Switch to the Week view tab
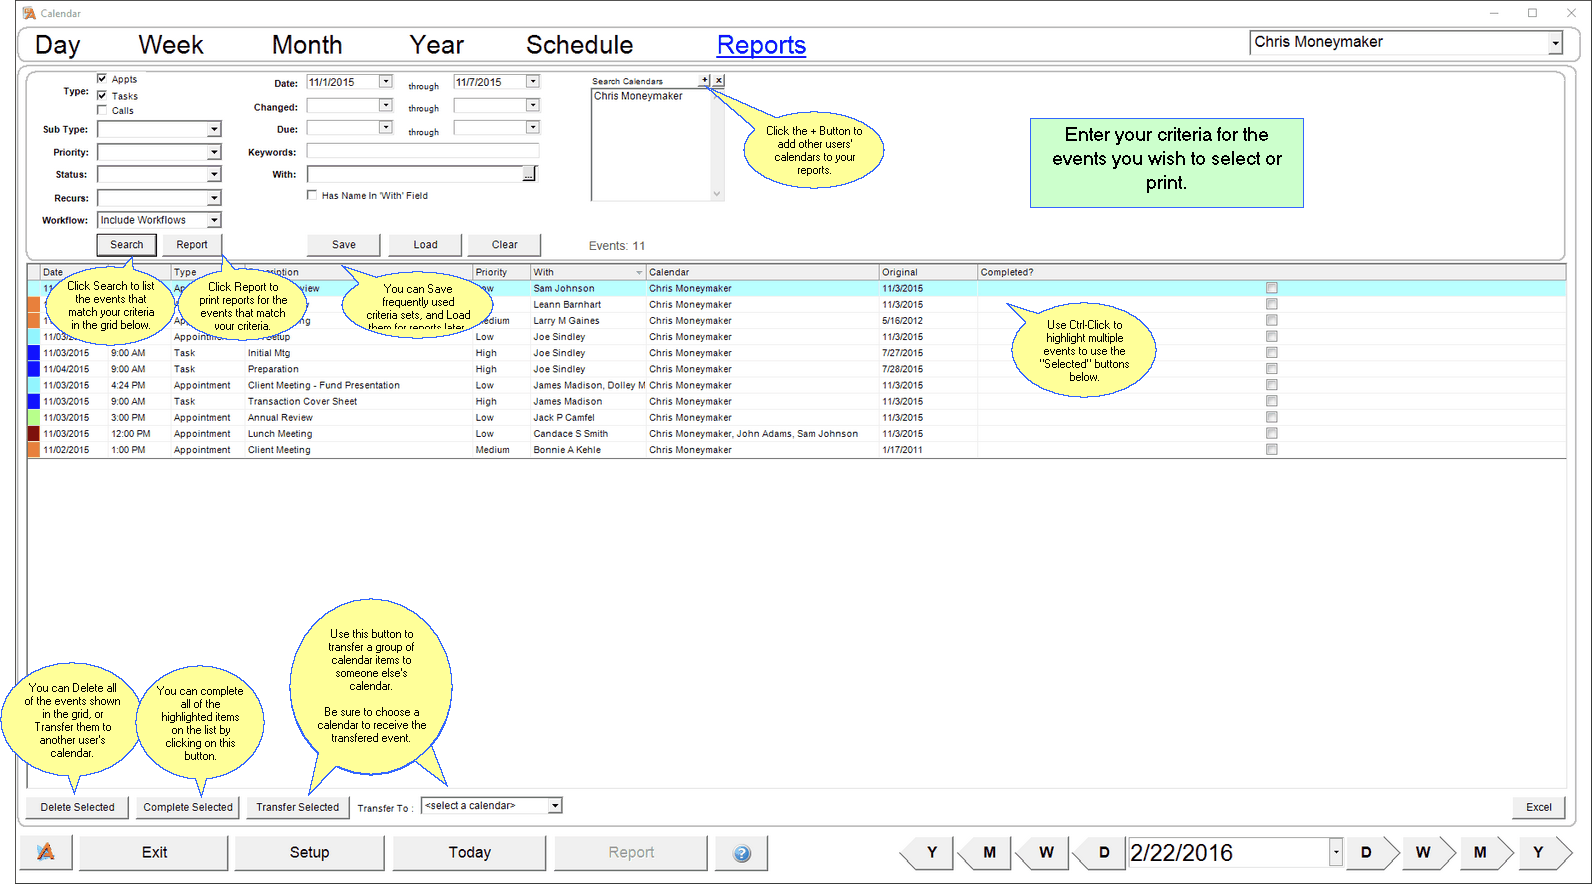The height and width of the screenshot is (884, 1592). 170,45
